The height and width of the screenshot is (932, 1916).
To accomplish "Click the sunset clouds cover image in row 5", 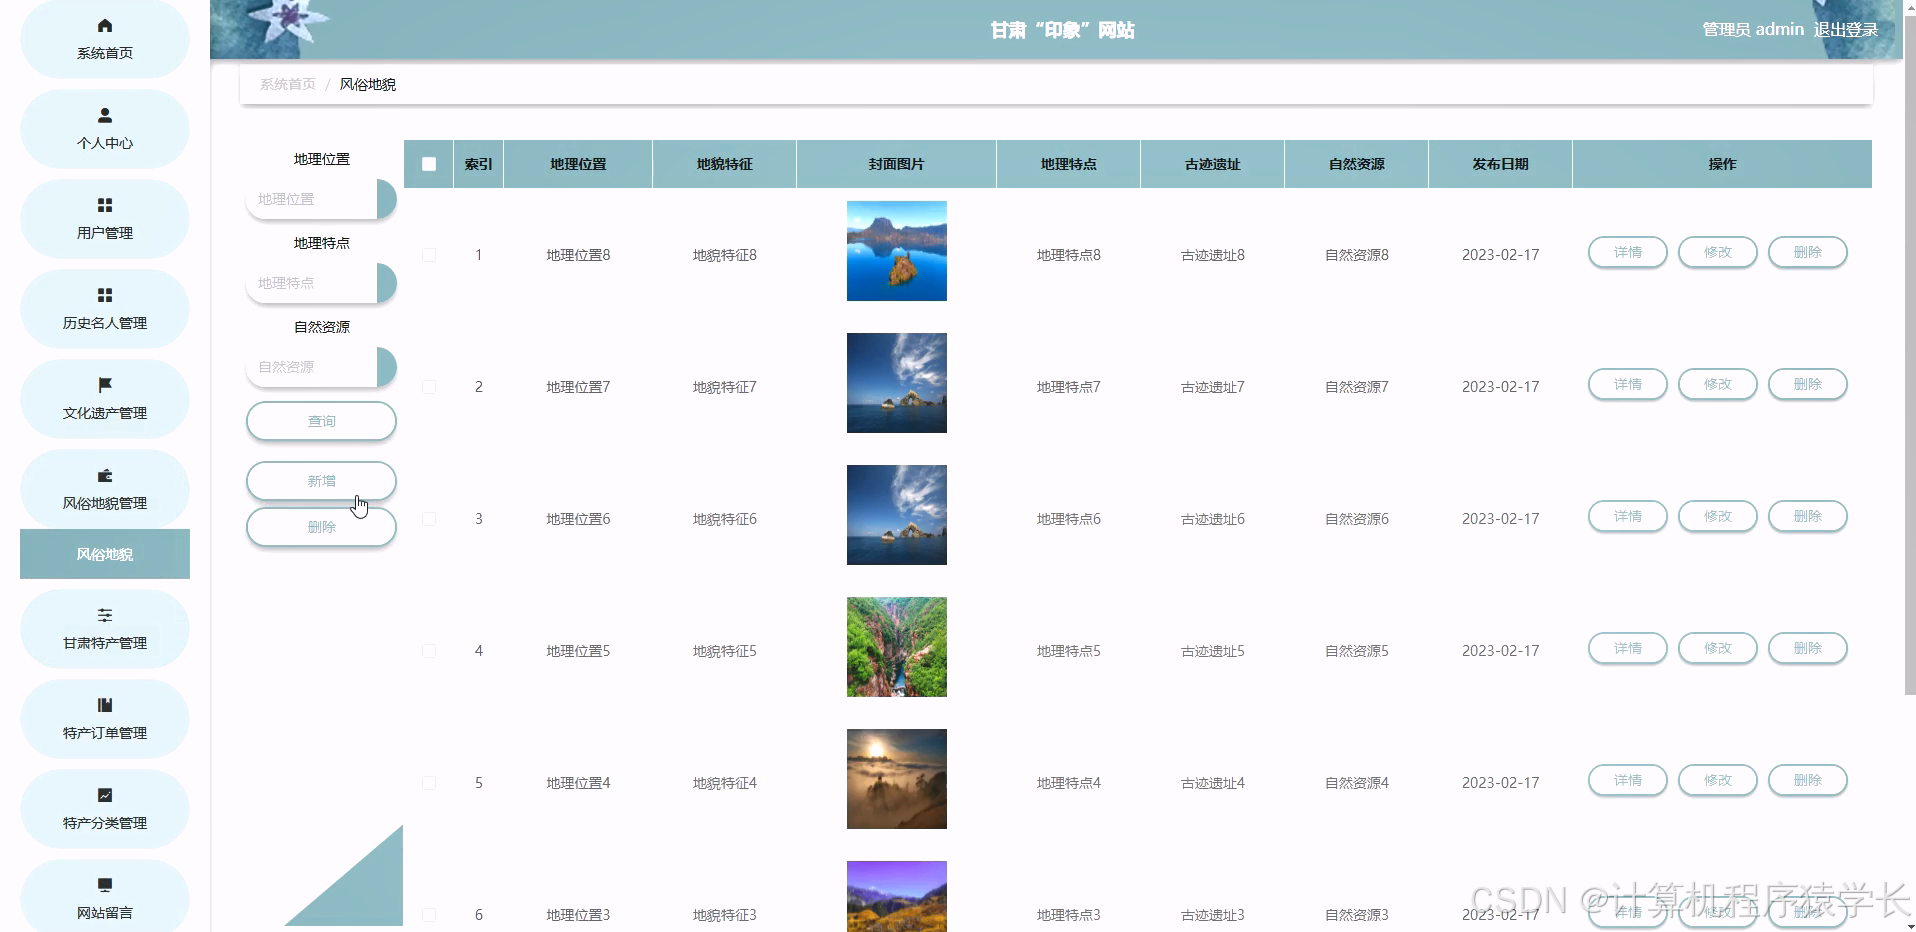I will tap(897, 779).
